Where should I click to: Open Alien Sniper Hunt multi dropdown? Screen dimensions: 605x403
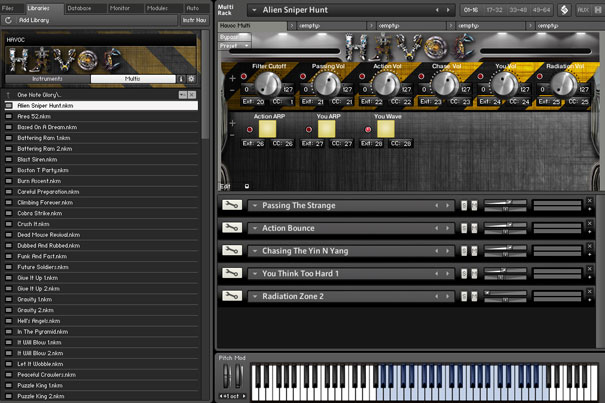tap(254, 10)
